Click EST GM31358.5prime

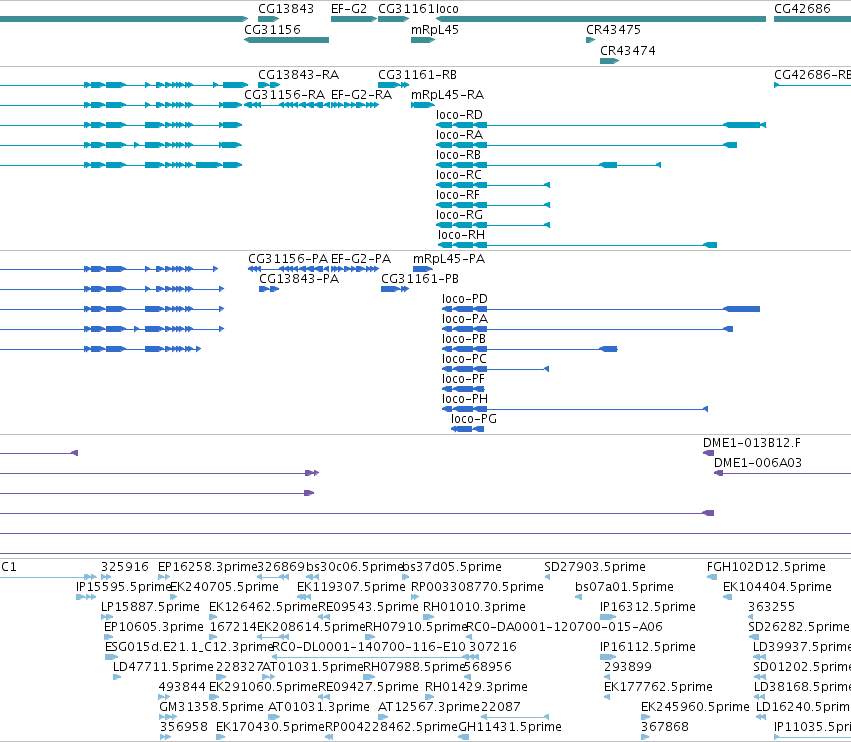[211, 707]
